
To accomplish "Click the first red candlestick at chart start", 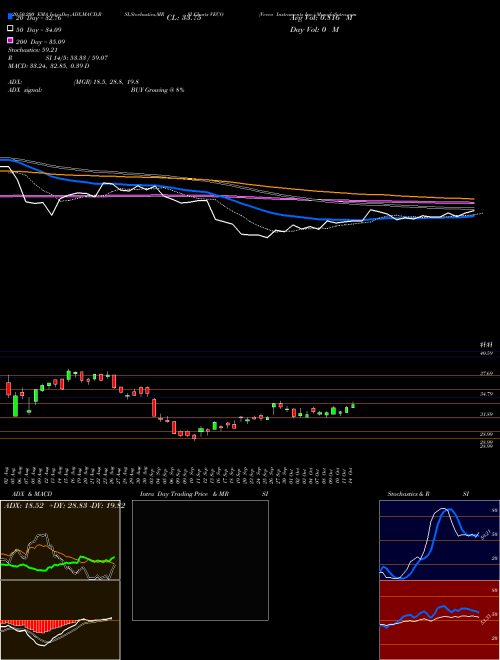I will pyautogui.click(x=8, y=388).
